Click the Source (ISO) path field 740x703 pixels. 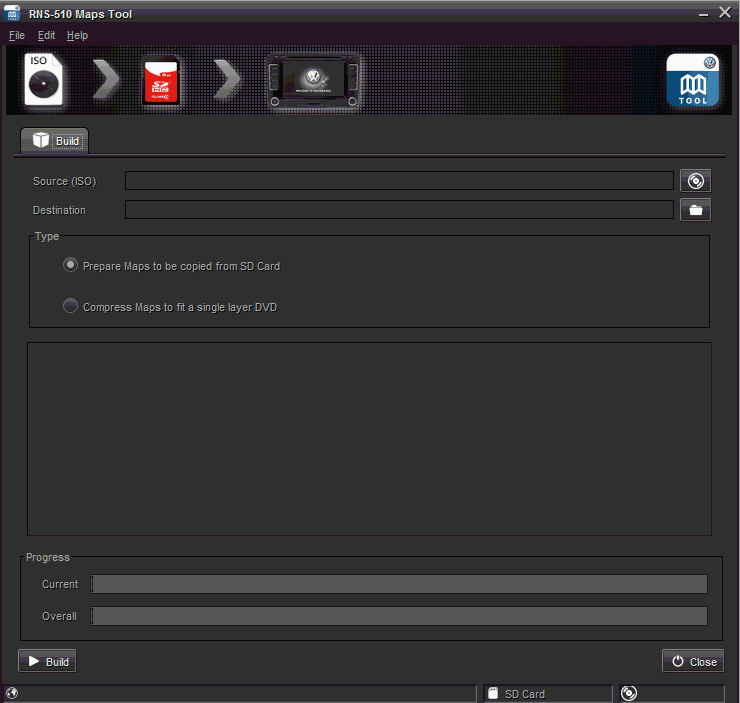[x=399, y=181]
